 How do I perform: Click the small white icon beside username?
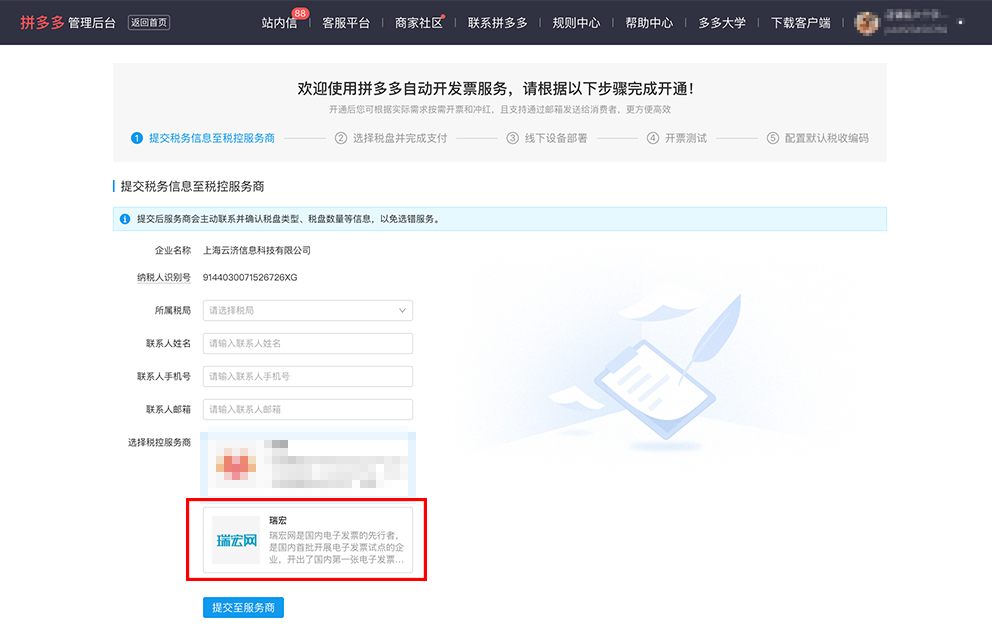click(960, 22)
